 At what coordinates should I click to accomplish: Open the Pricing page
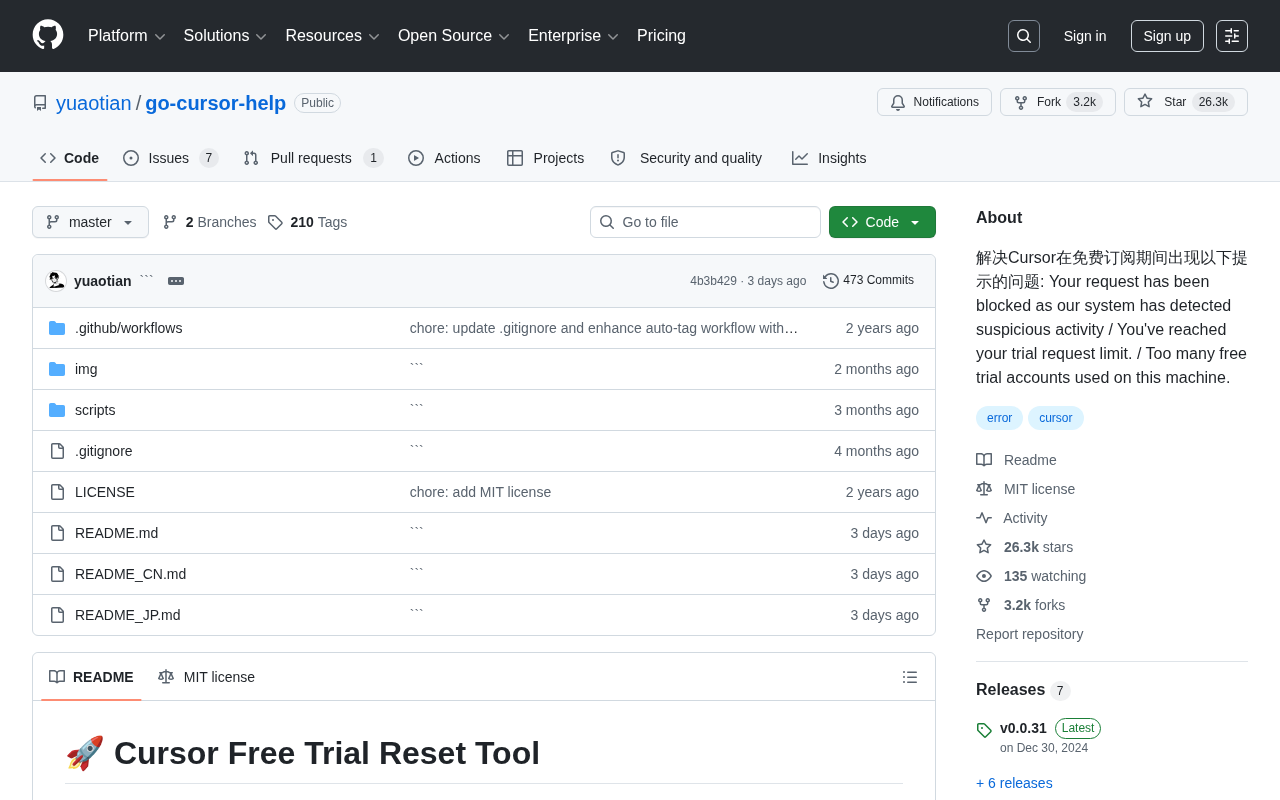click(x=661, y=36)
